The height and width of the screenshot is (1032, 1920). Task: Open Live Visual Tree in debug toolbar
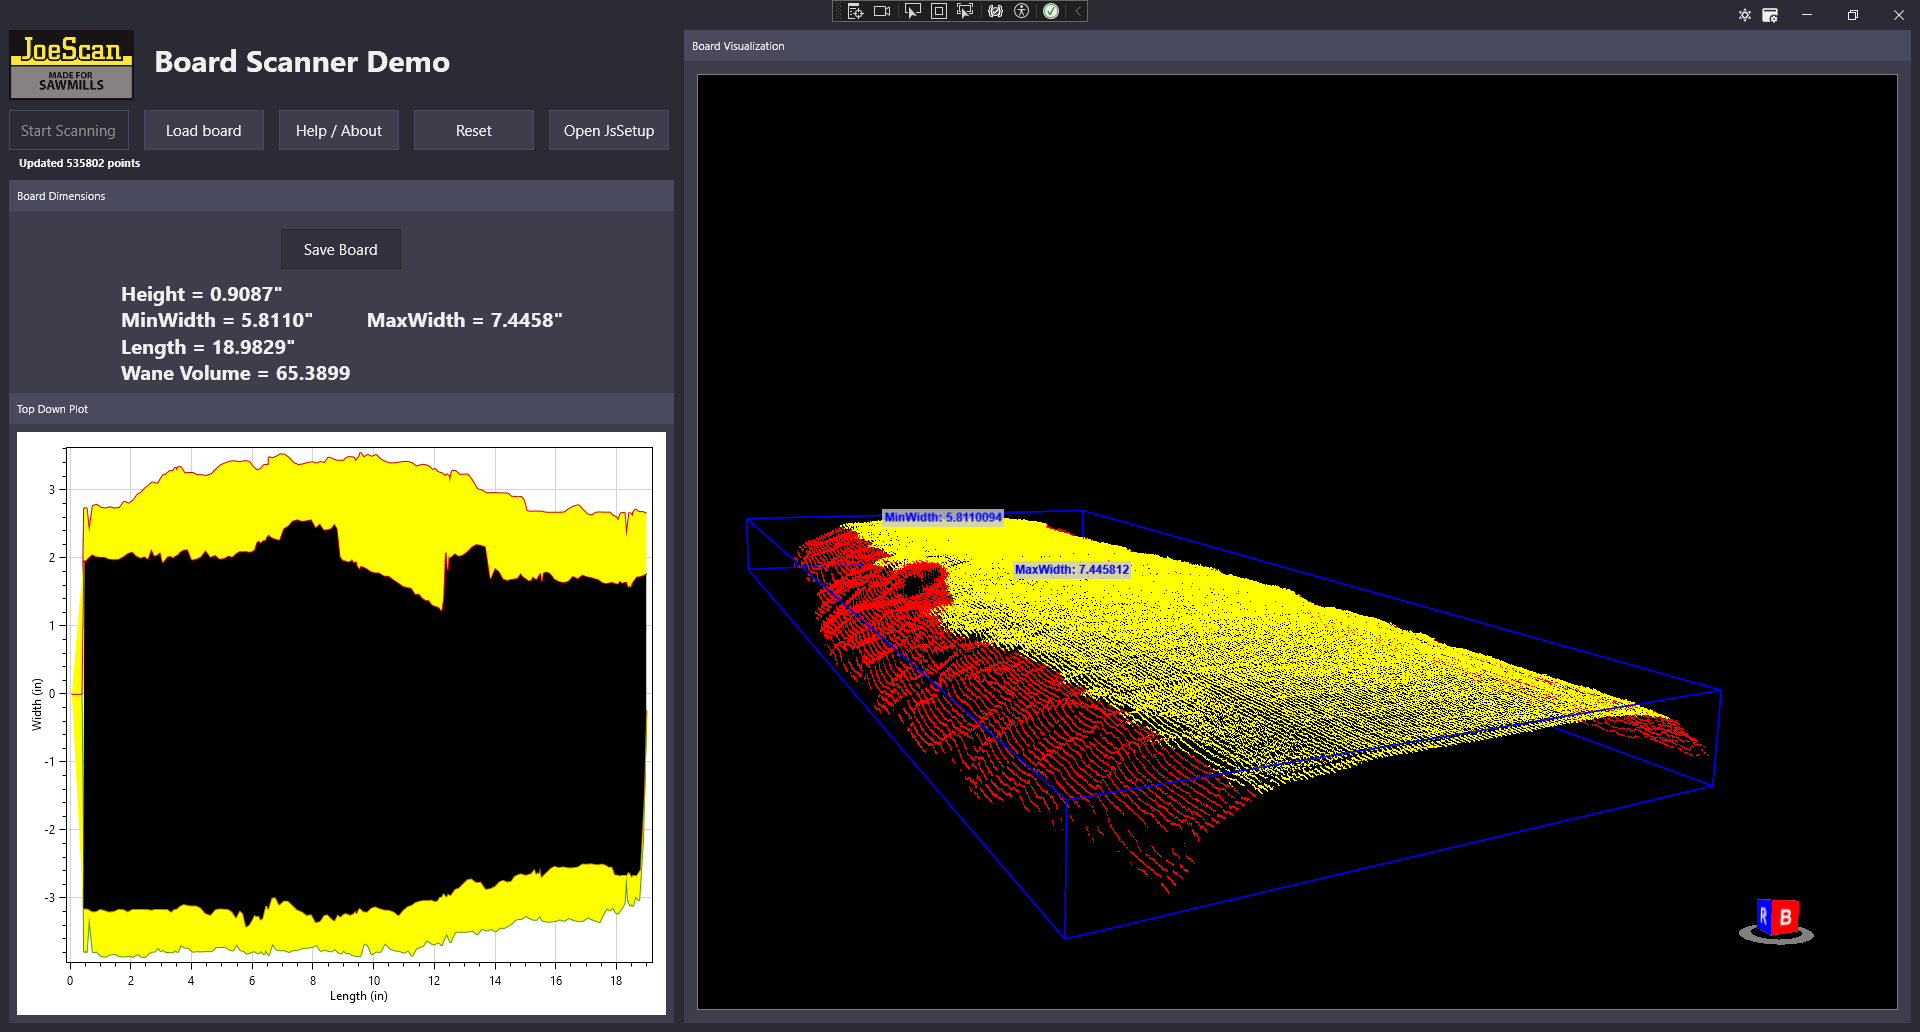[x=855, y=11]
